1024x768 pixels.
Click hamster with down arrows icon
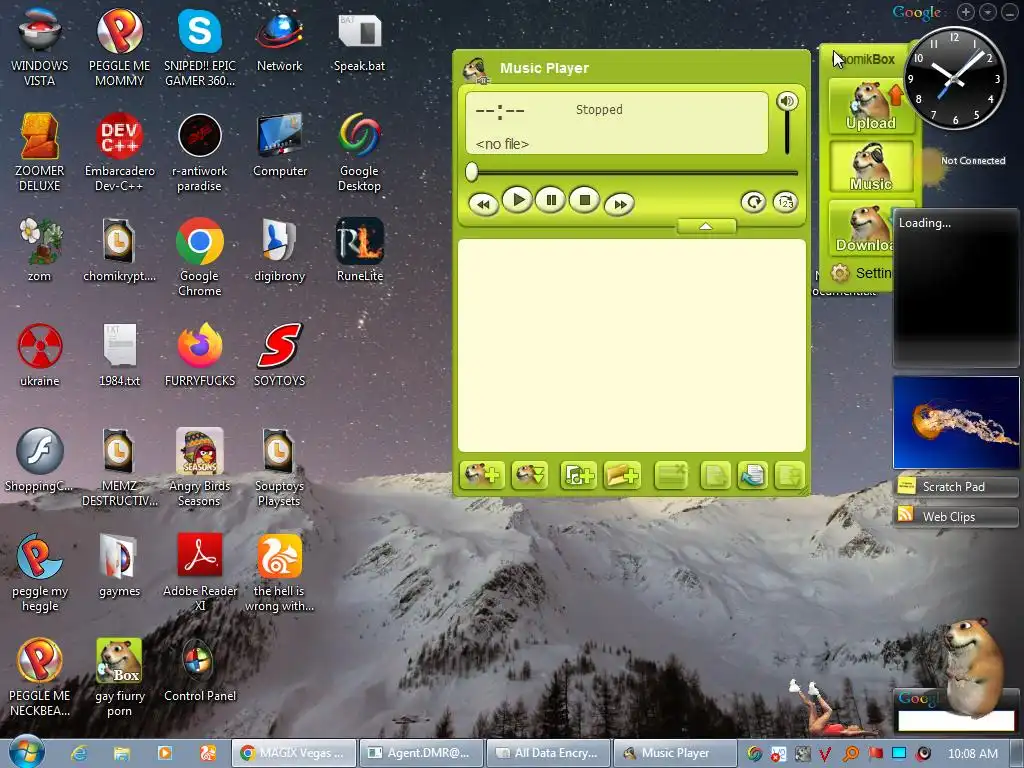pos(530,475)
